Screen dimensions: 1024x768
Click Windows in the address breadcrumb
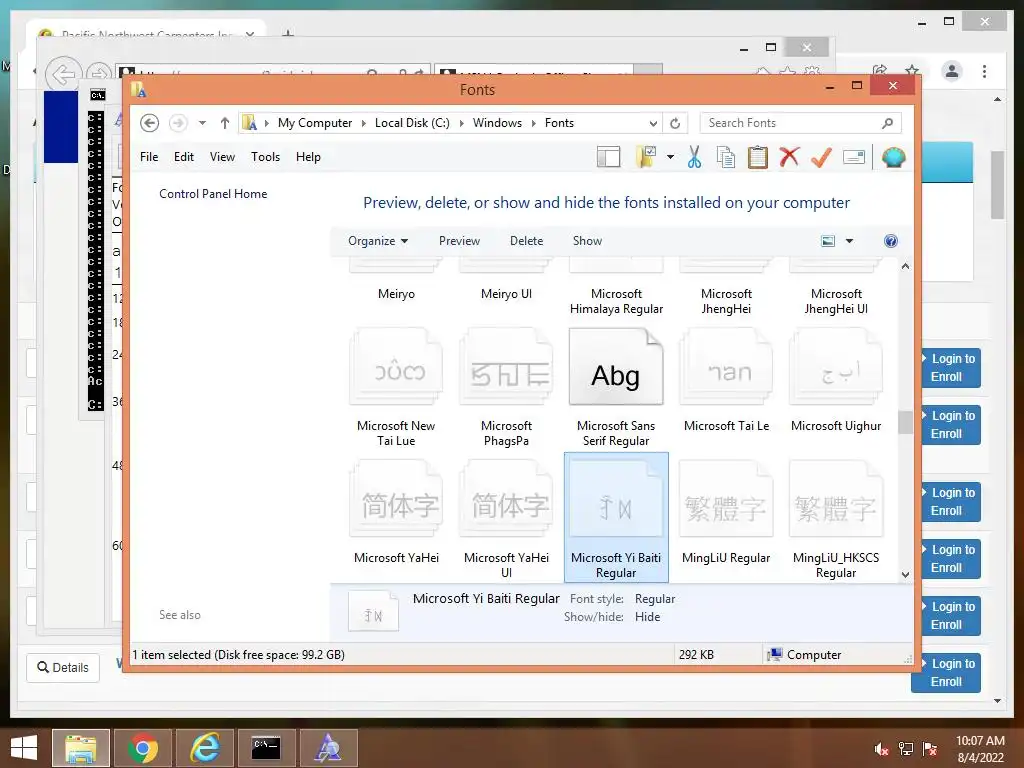497,123
